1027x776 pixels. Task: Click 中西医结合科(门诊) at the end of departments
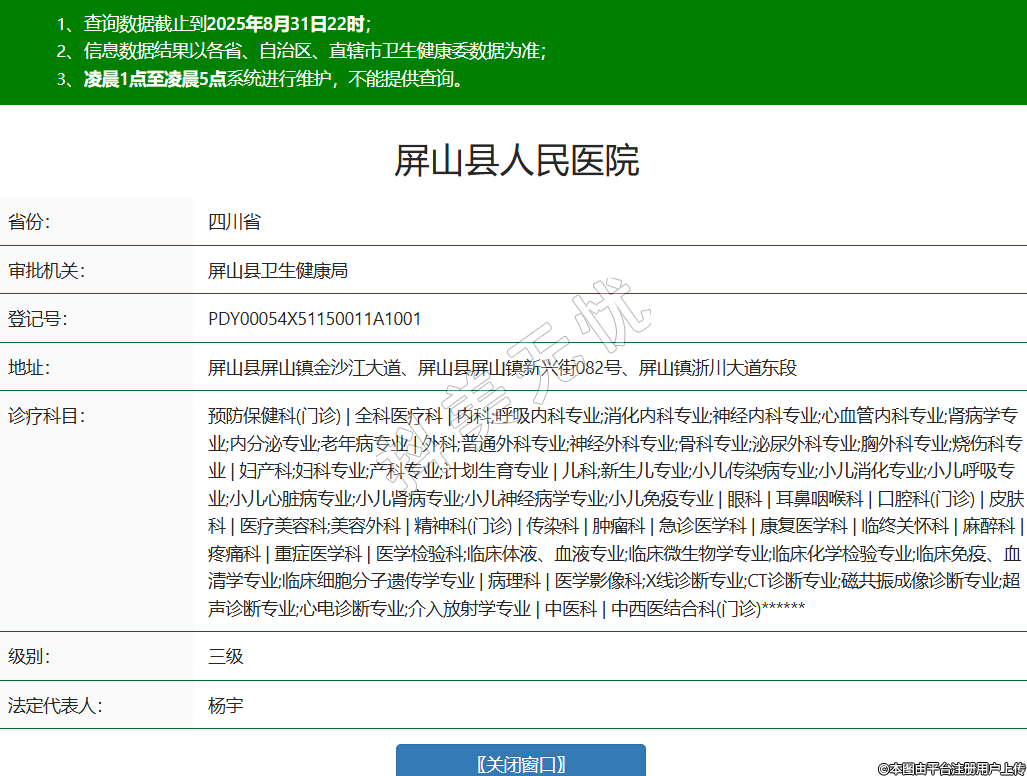coord(686,608)
